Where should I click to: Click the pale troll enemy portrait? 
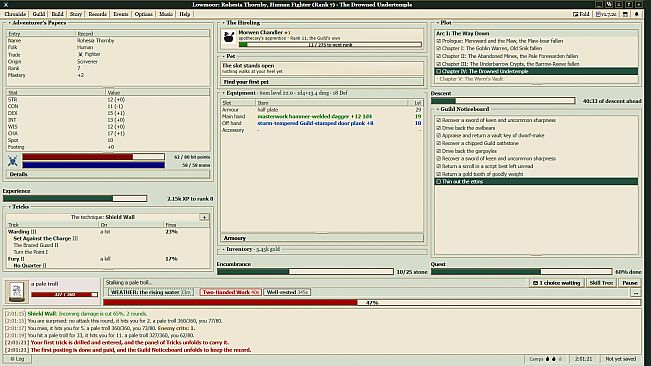[17, 291]
